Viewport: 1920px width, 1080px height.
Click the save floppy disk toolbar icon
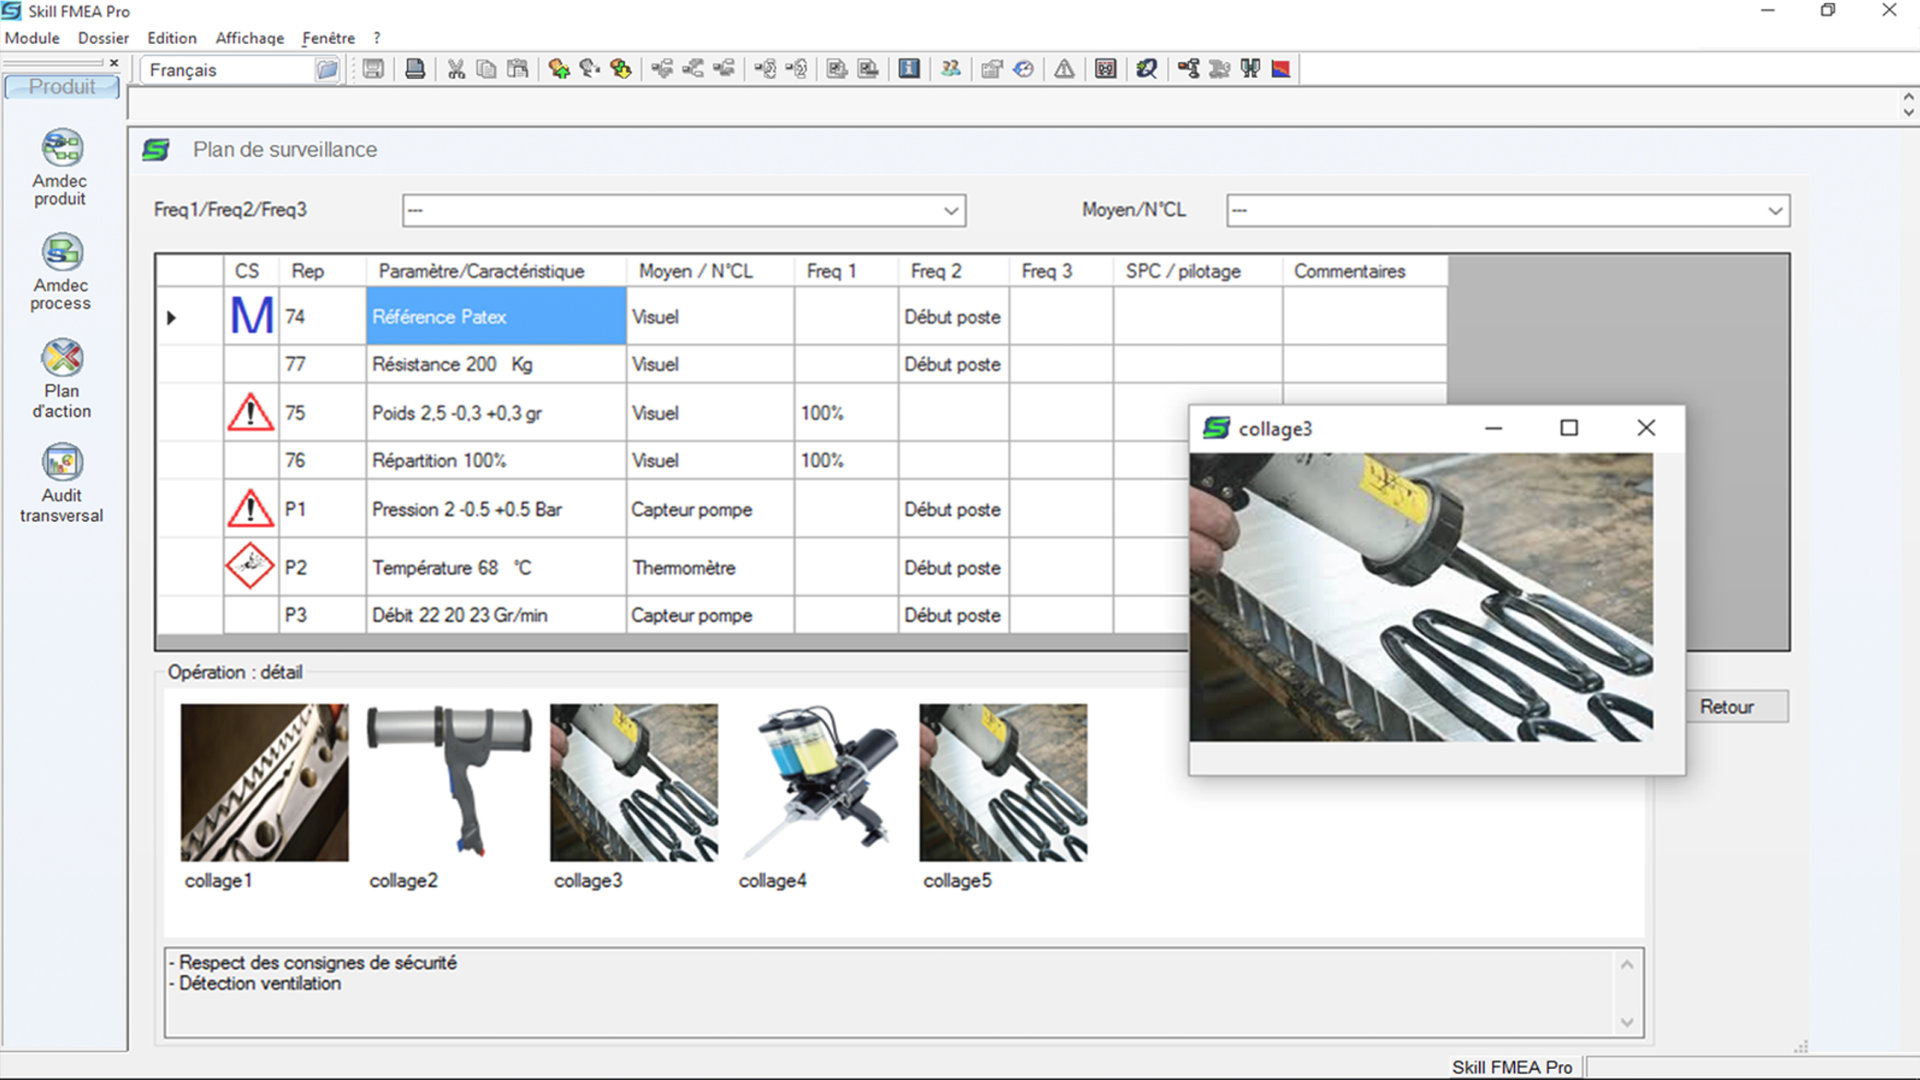[373, 69]
